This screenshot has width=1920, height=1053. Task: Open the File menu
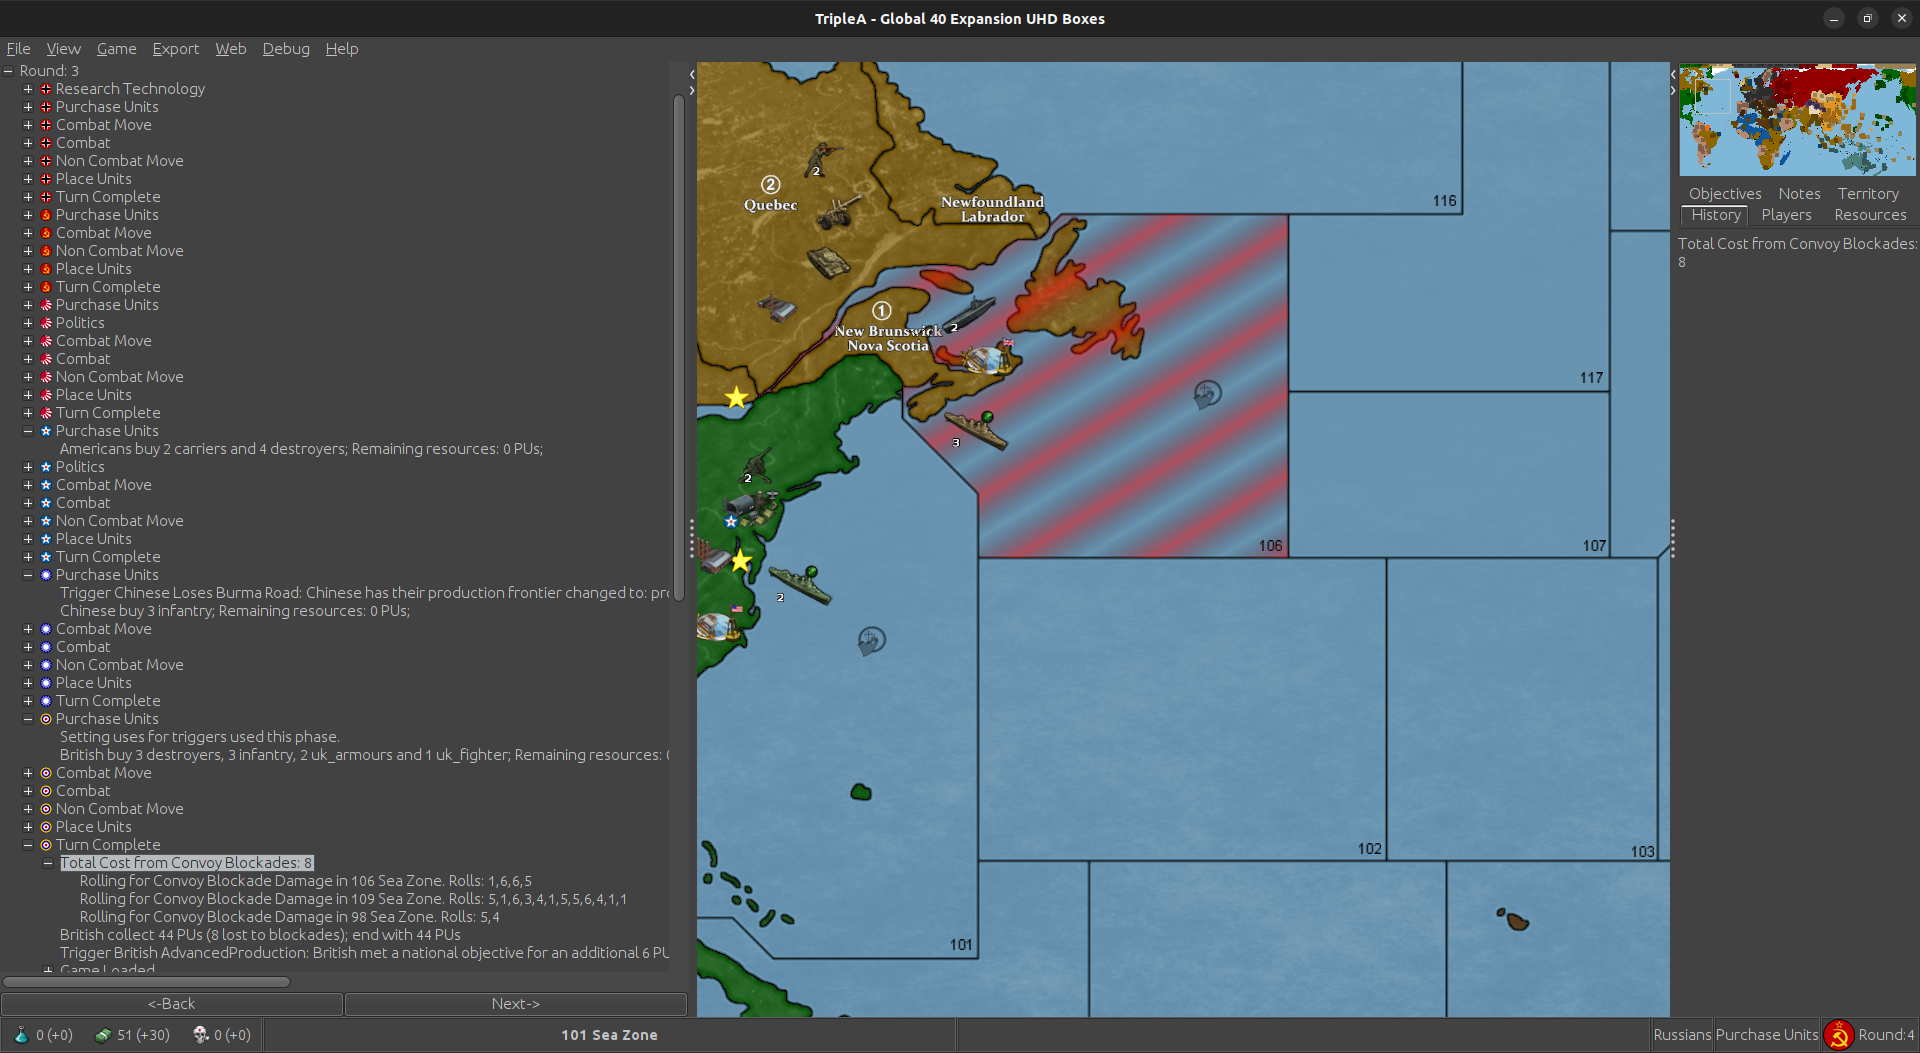point(18,48)
